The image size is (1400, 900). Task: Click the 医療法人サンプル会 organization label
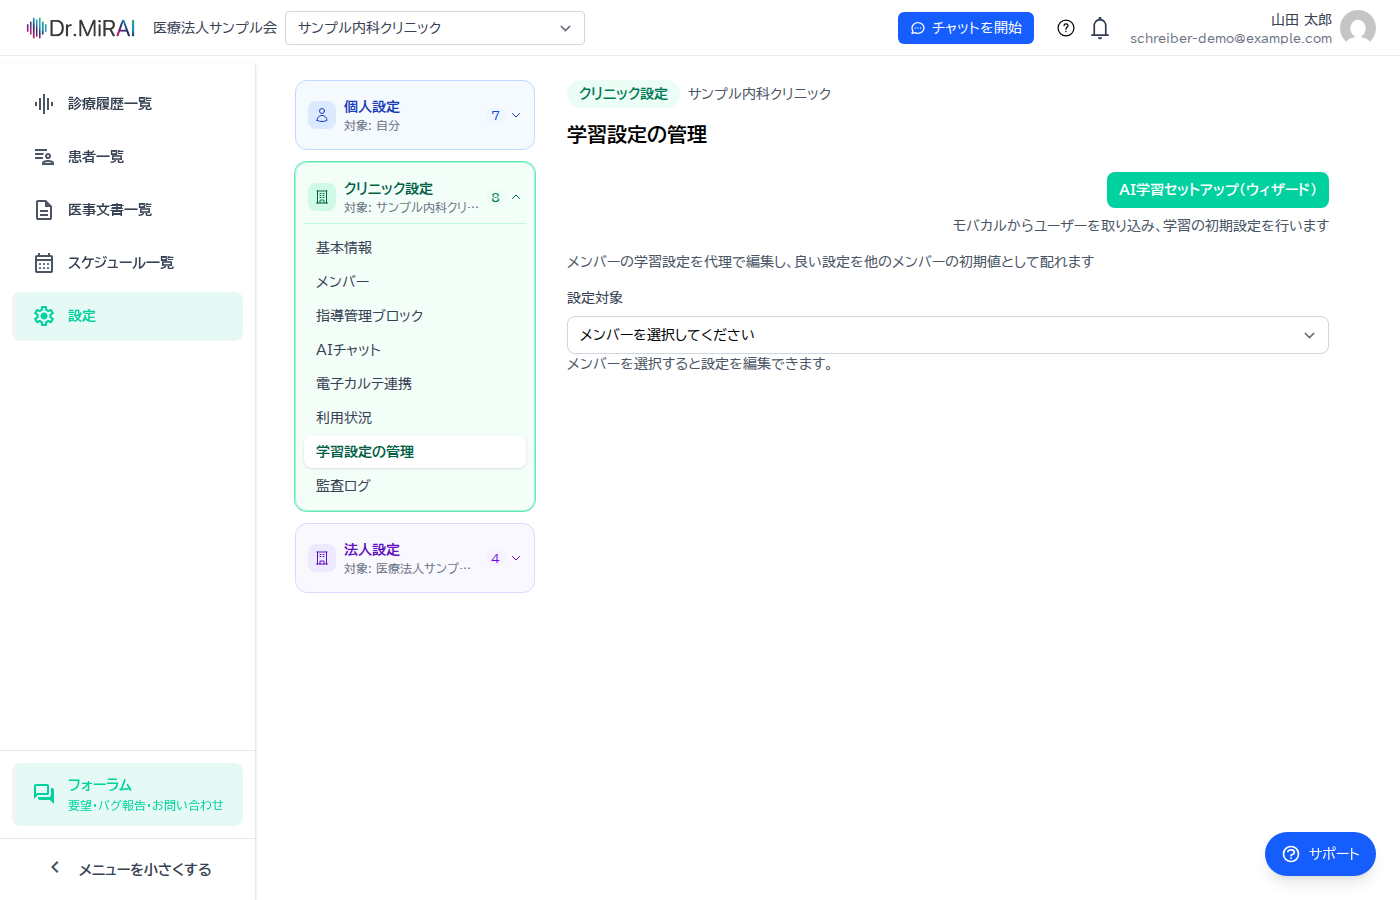(215, 28)
